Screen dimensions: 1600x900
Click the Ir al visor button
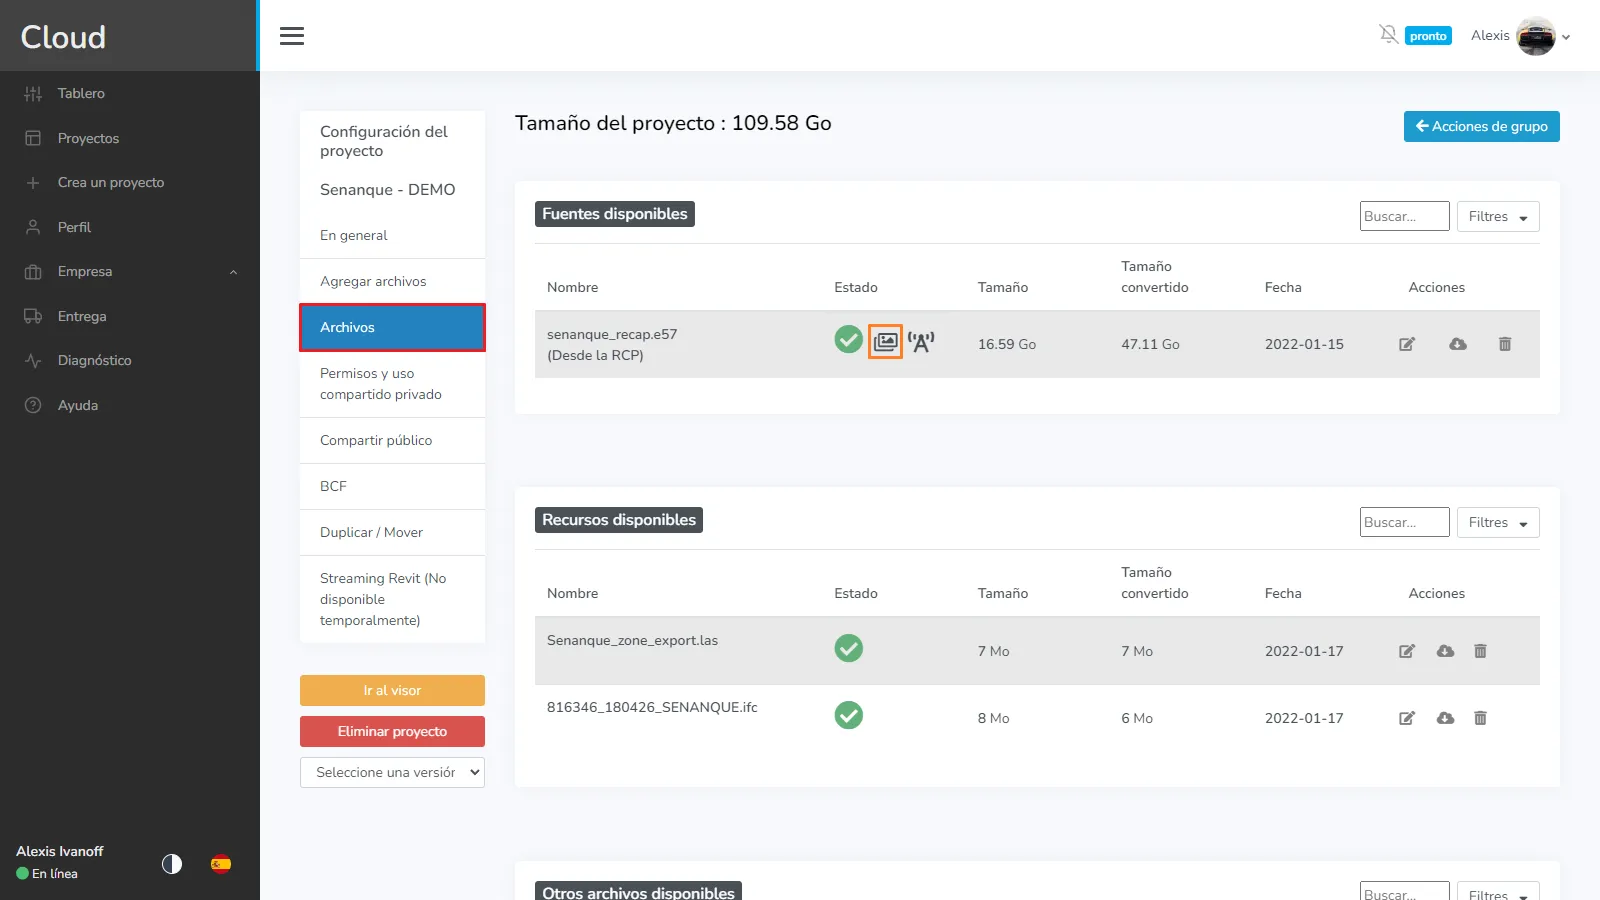click(x=392, y=691)
